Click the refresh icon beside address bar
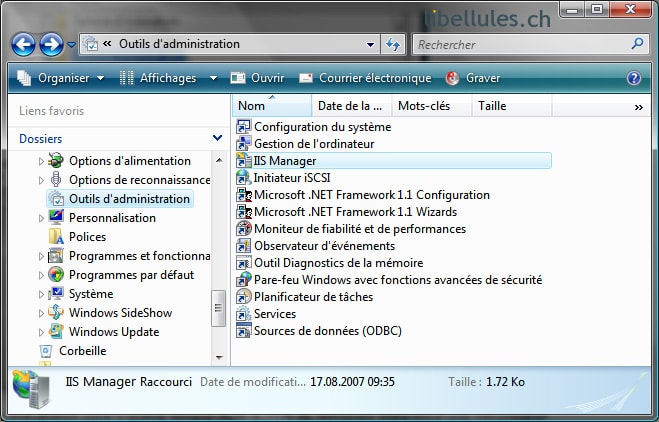The width and height of the screenshot is (659, 422). (x=393, y=44)
